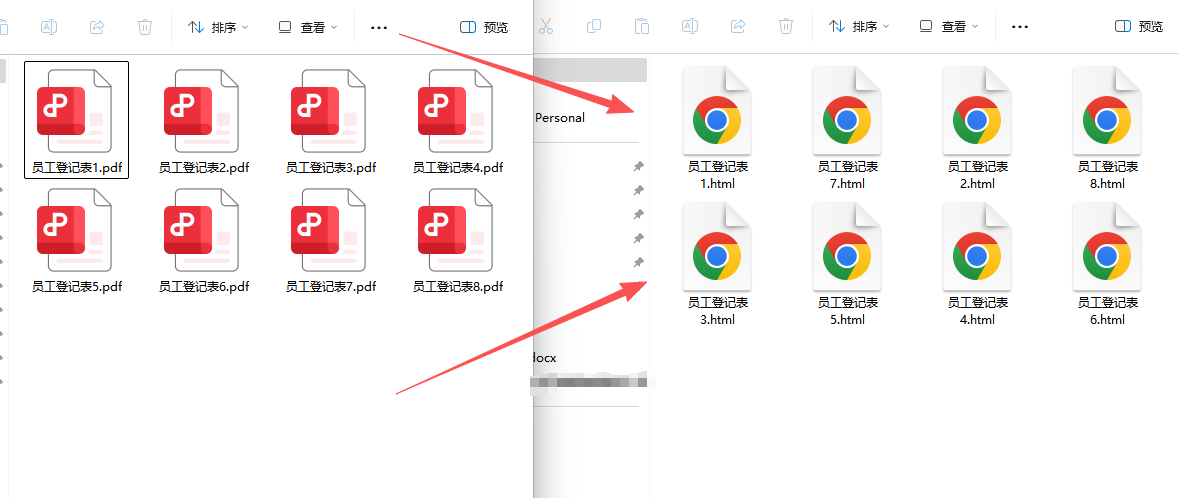Select the Chrome icon of 员工登记表2.html

tap(977, 111)
